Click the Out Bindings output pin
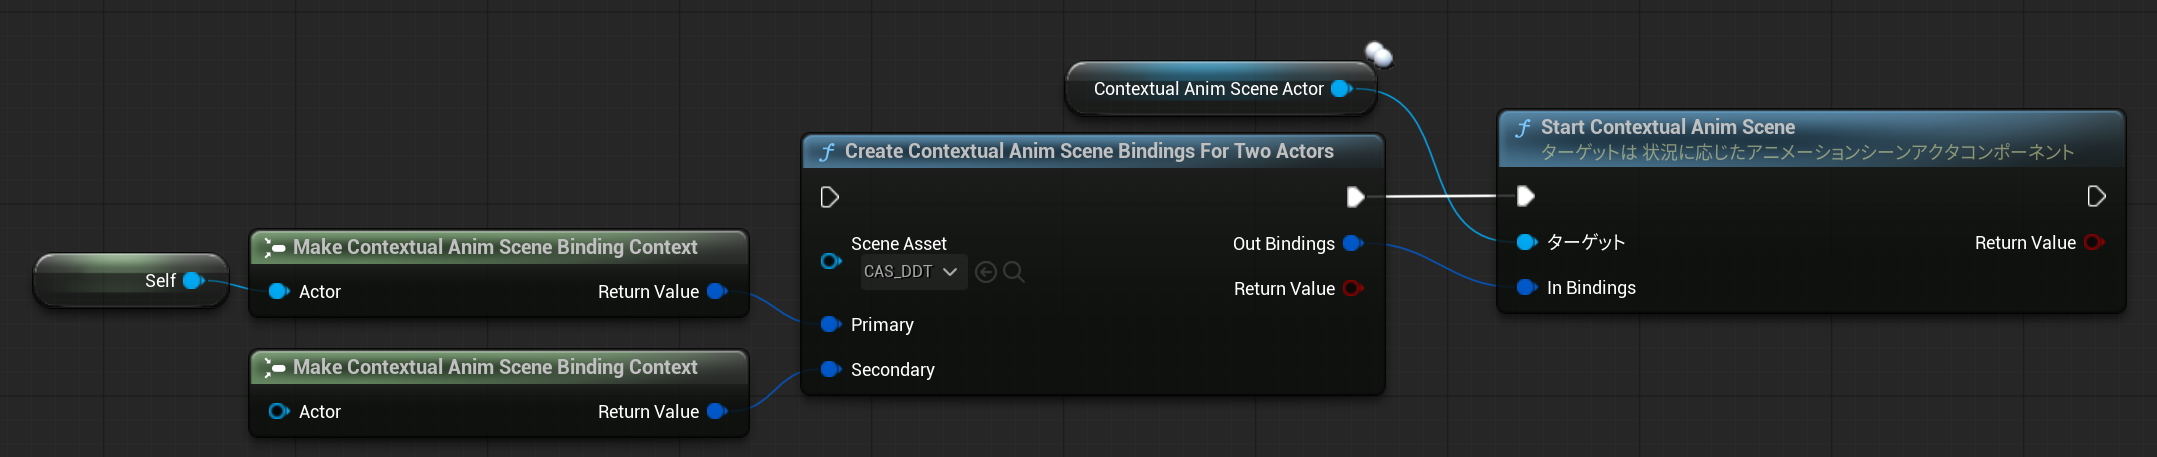This screenshot has height=457, width=2157. tap(1352, 243)
